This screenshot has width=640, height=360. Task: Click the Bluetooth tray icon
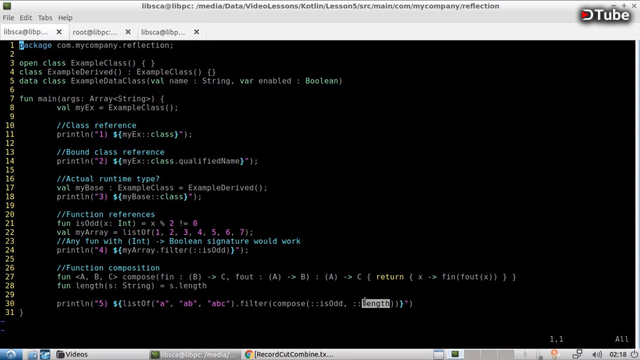[525, 354]
